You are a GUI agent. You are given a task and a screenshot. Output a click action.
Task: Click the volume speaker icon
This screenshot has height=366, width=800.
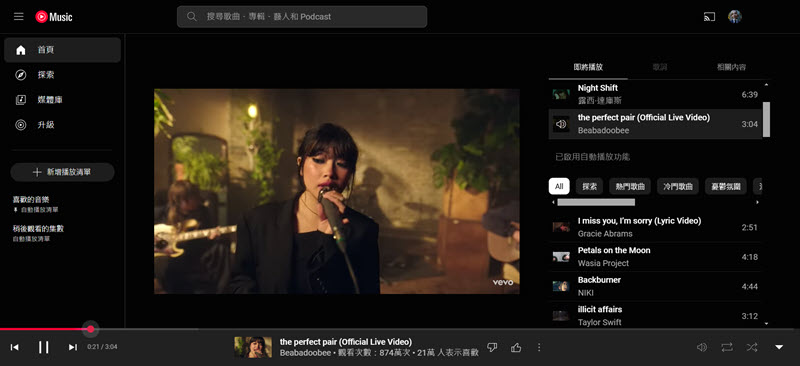[702, 347]
